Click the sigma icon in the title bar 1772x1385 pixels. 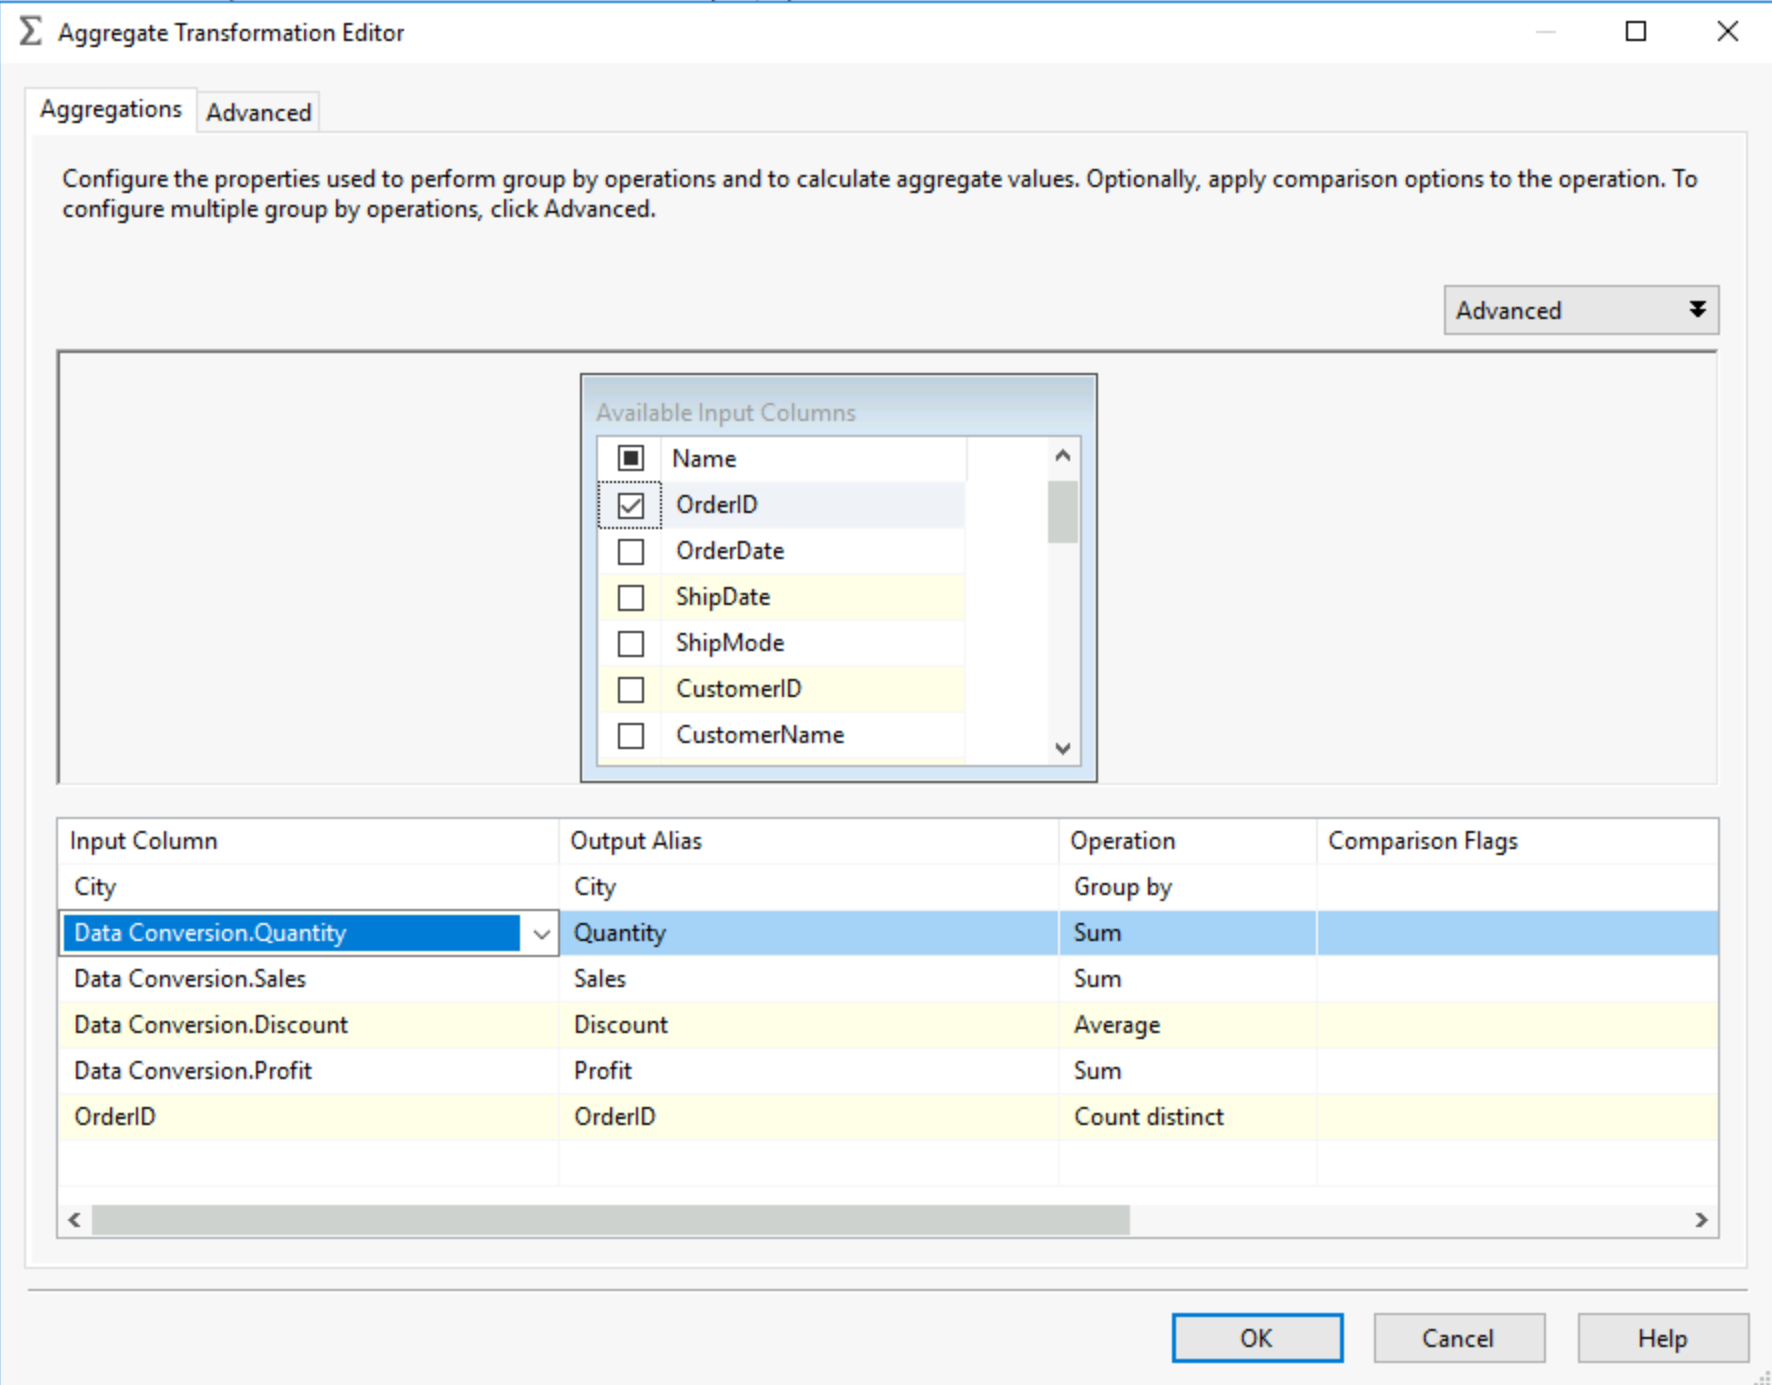coord(31,31)
